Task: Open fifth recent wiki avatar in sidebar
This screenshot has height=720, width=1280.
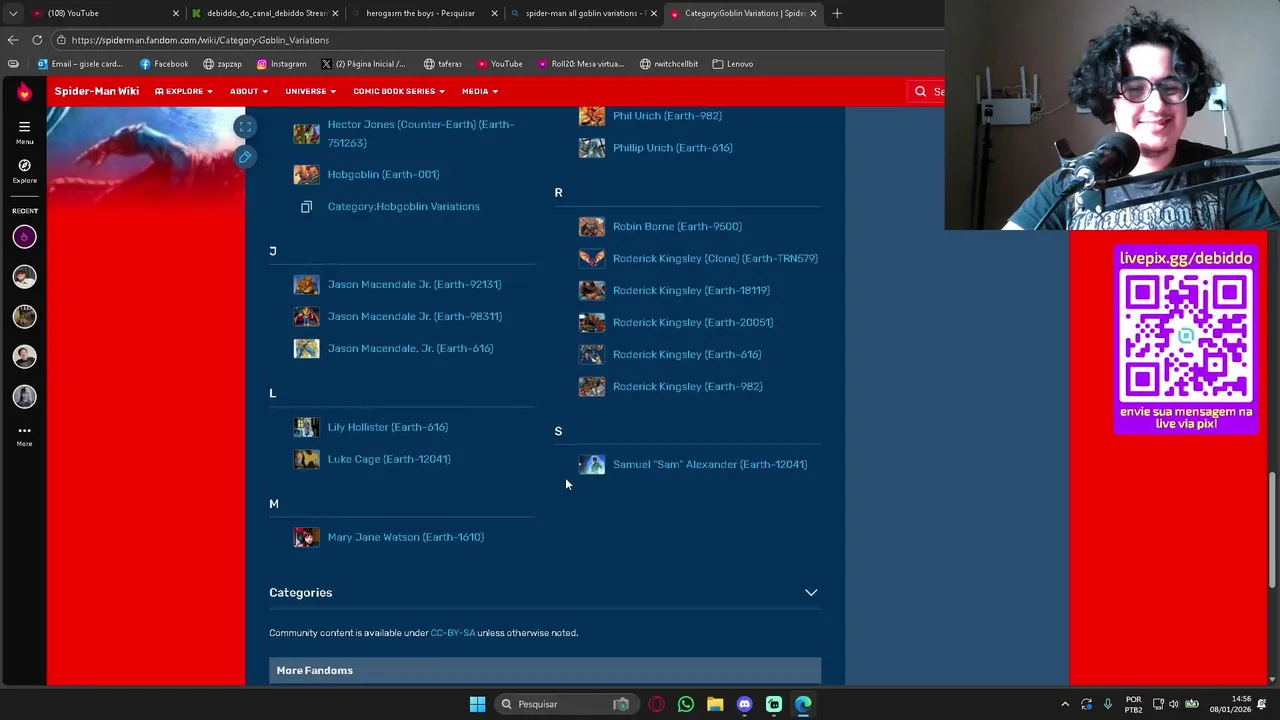Action: [25, 397]
